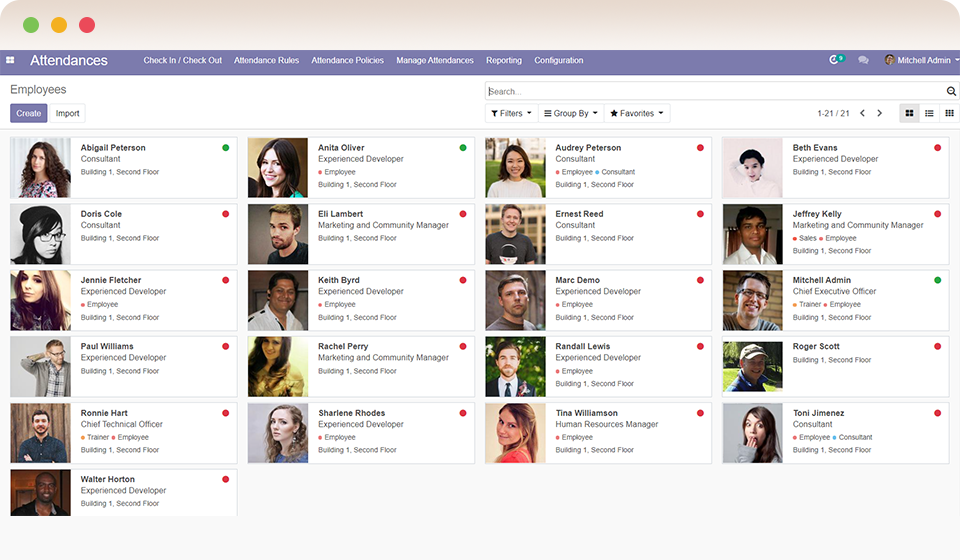960x560 pixels.
Task: Open the Reporting menu
Action: click(x=504, y=60)
